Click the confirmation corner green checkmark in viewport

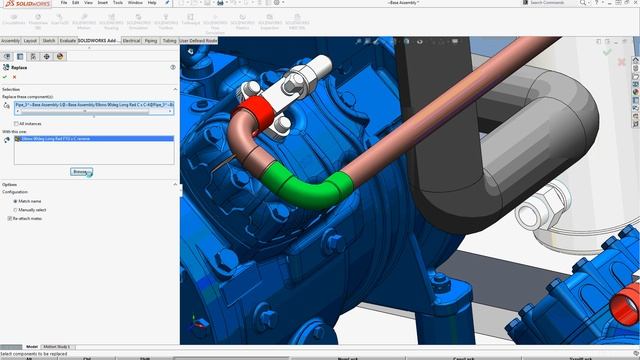coord(607,52)
